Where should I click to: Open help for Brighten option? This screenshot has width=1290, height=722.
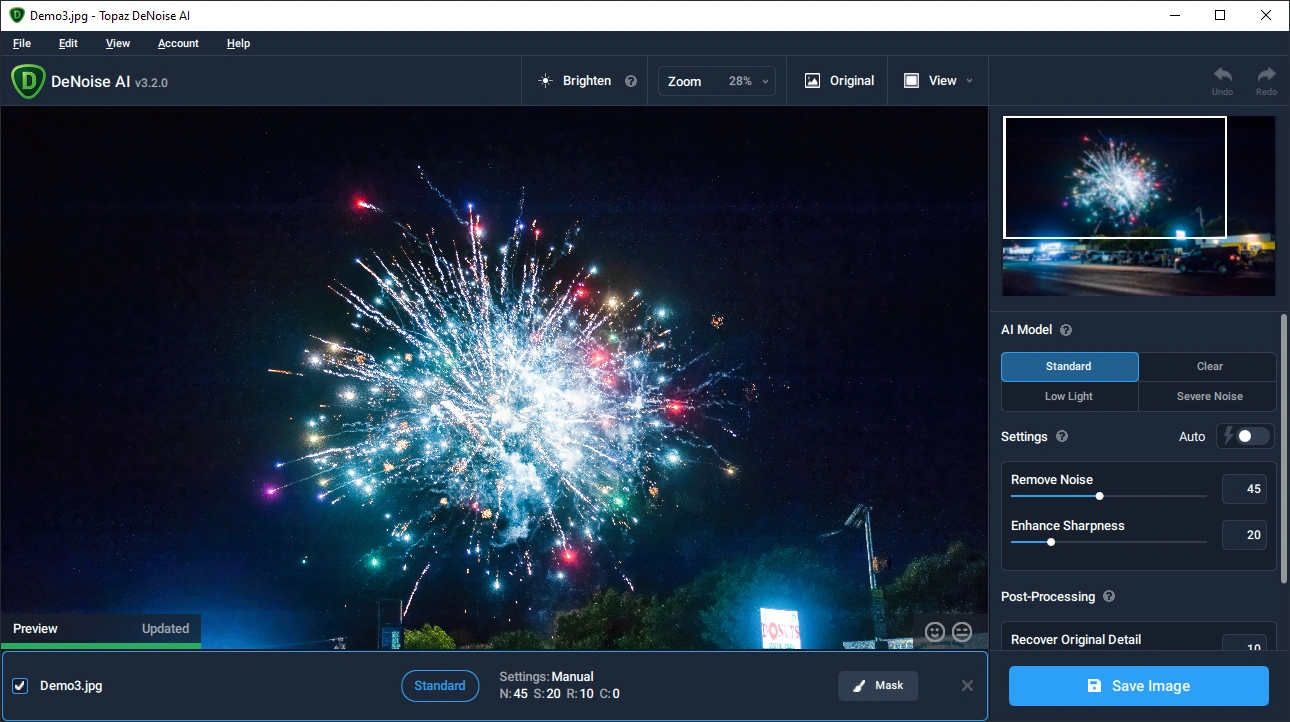coord(631,81)
